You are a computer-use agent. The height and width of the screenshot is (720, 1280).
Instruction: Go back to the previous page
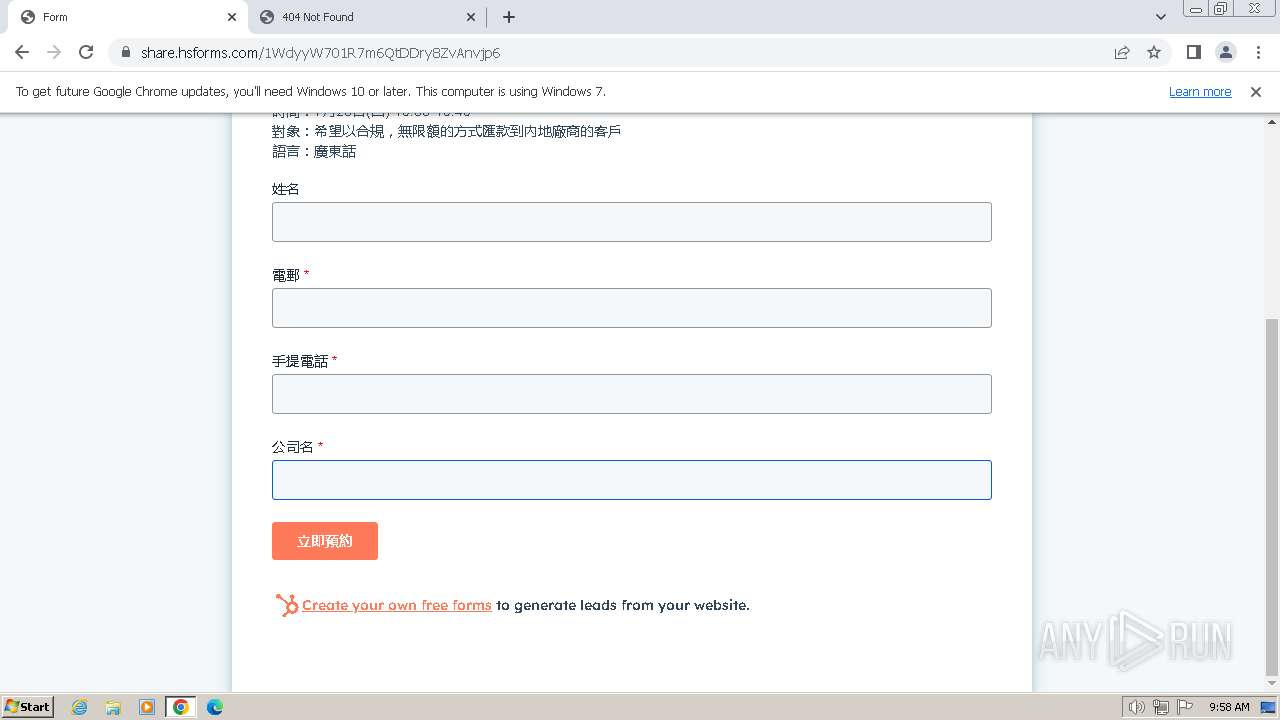22,52
